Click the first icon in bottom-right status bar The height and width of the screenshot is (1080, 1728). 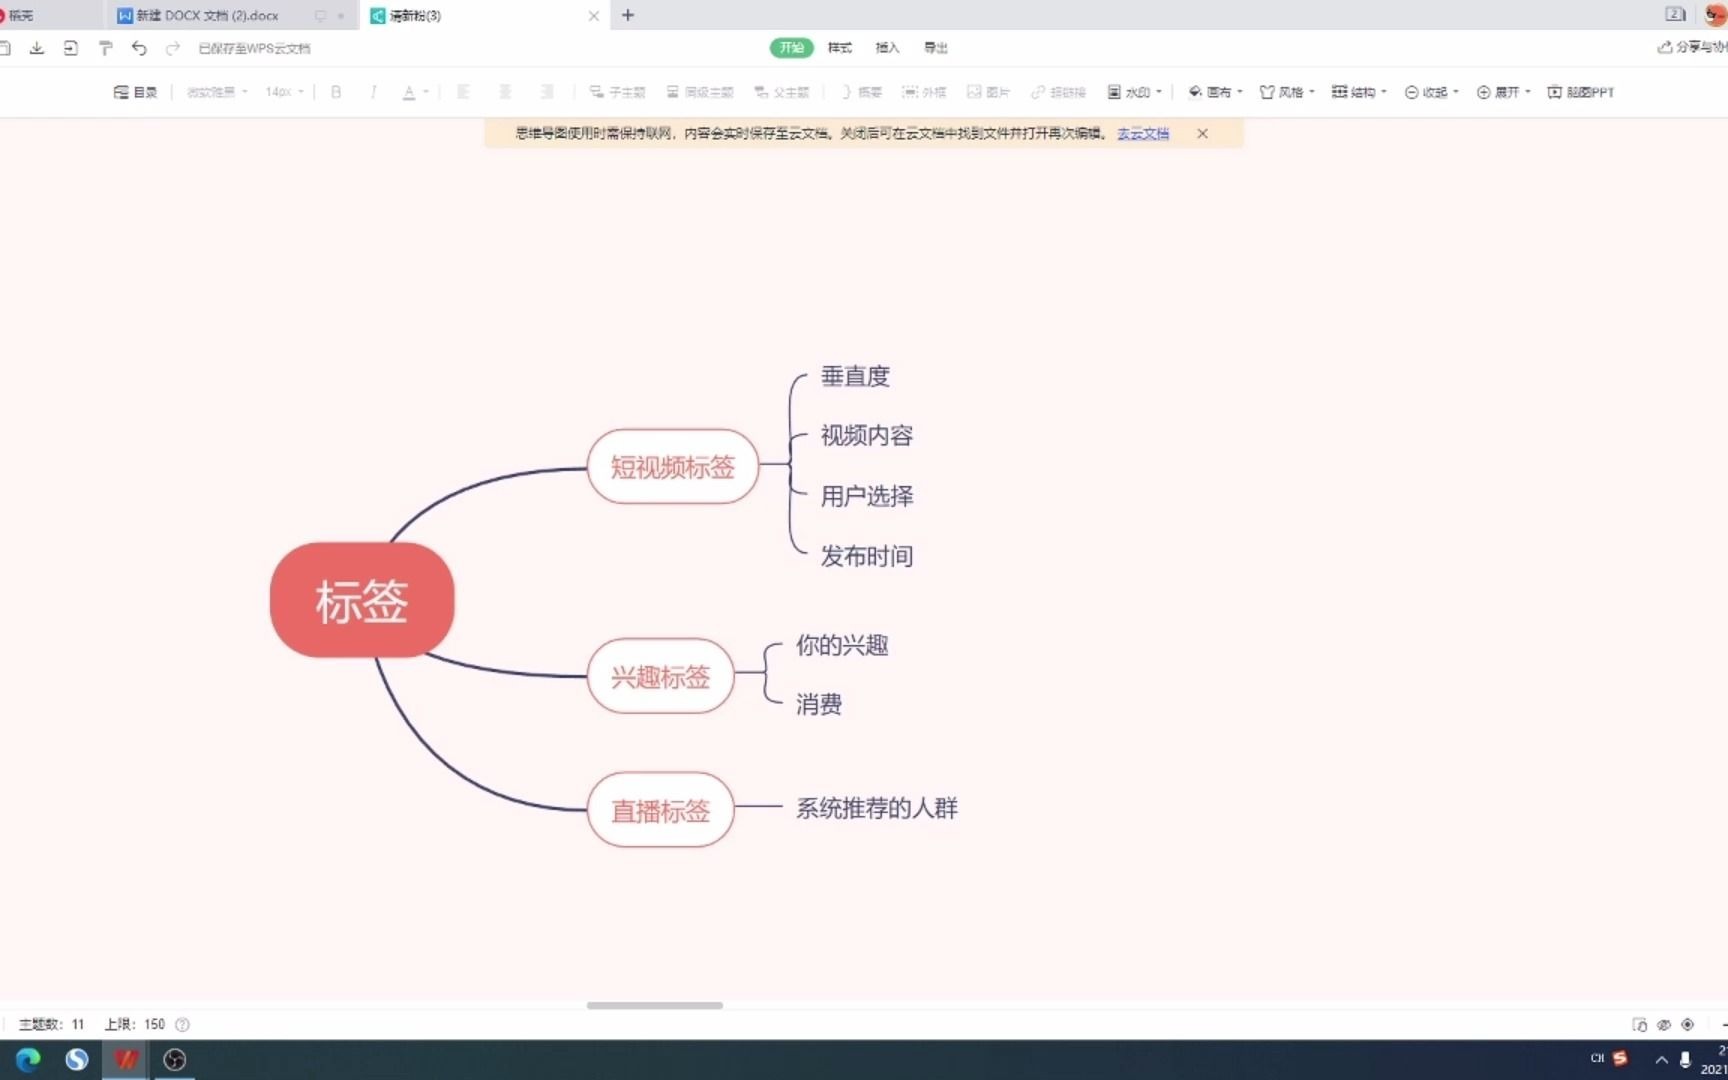(1640, 1024)
